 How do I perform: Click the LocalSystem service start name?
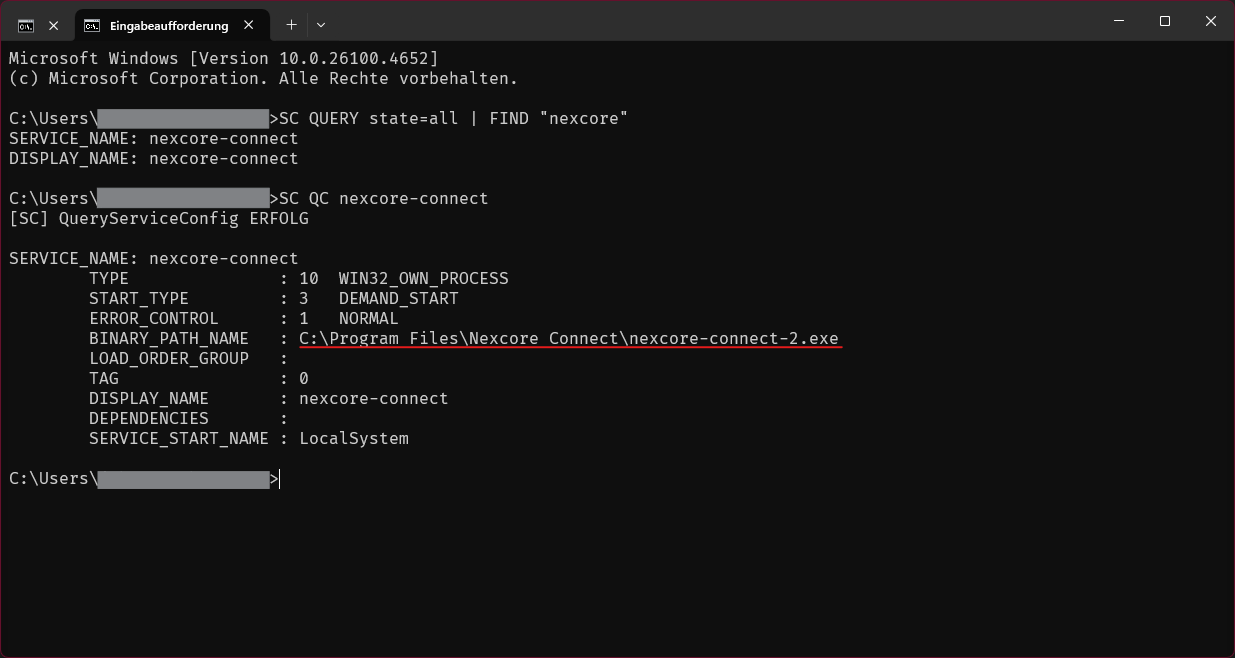tap(354, 438)
